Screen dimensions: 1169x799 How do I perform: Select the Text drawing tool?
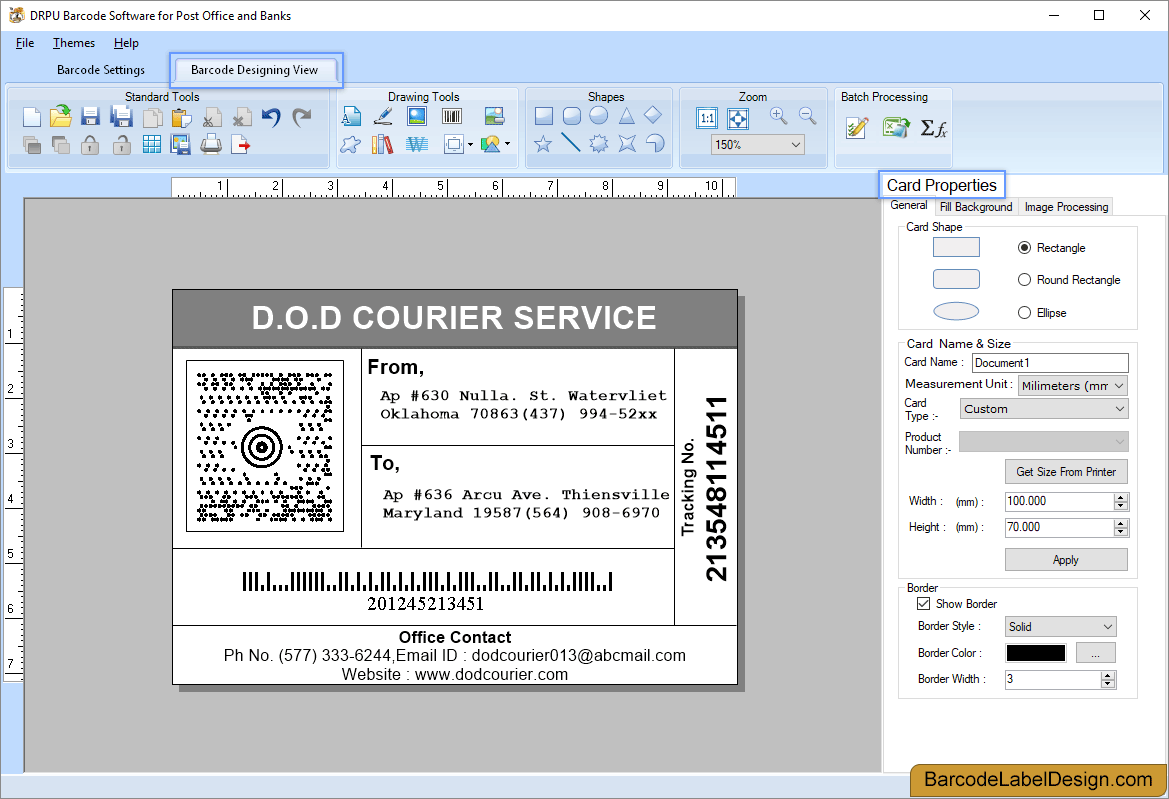(x=352, y=116)
